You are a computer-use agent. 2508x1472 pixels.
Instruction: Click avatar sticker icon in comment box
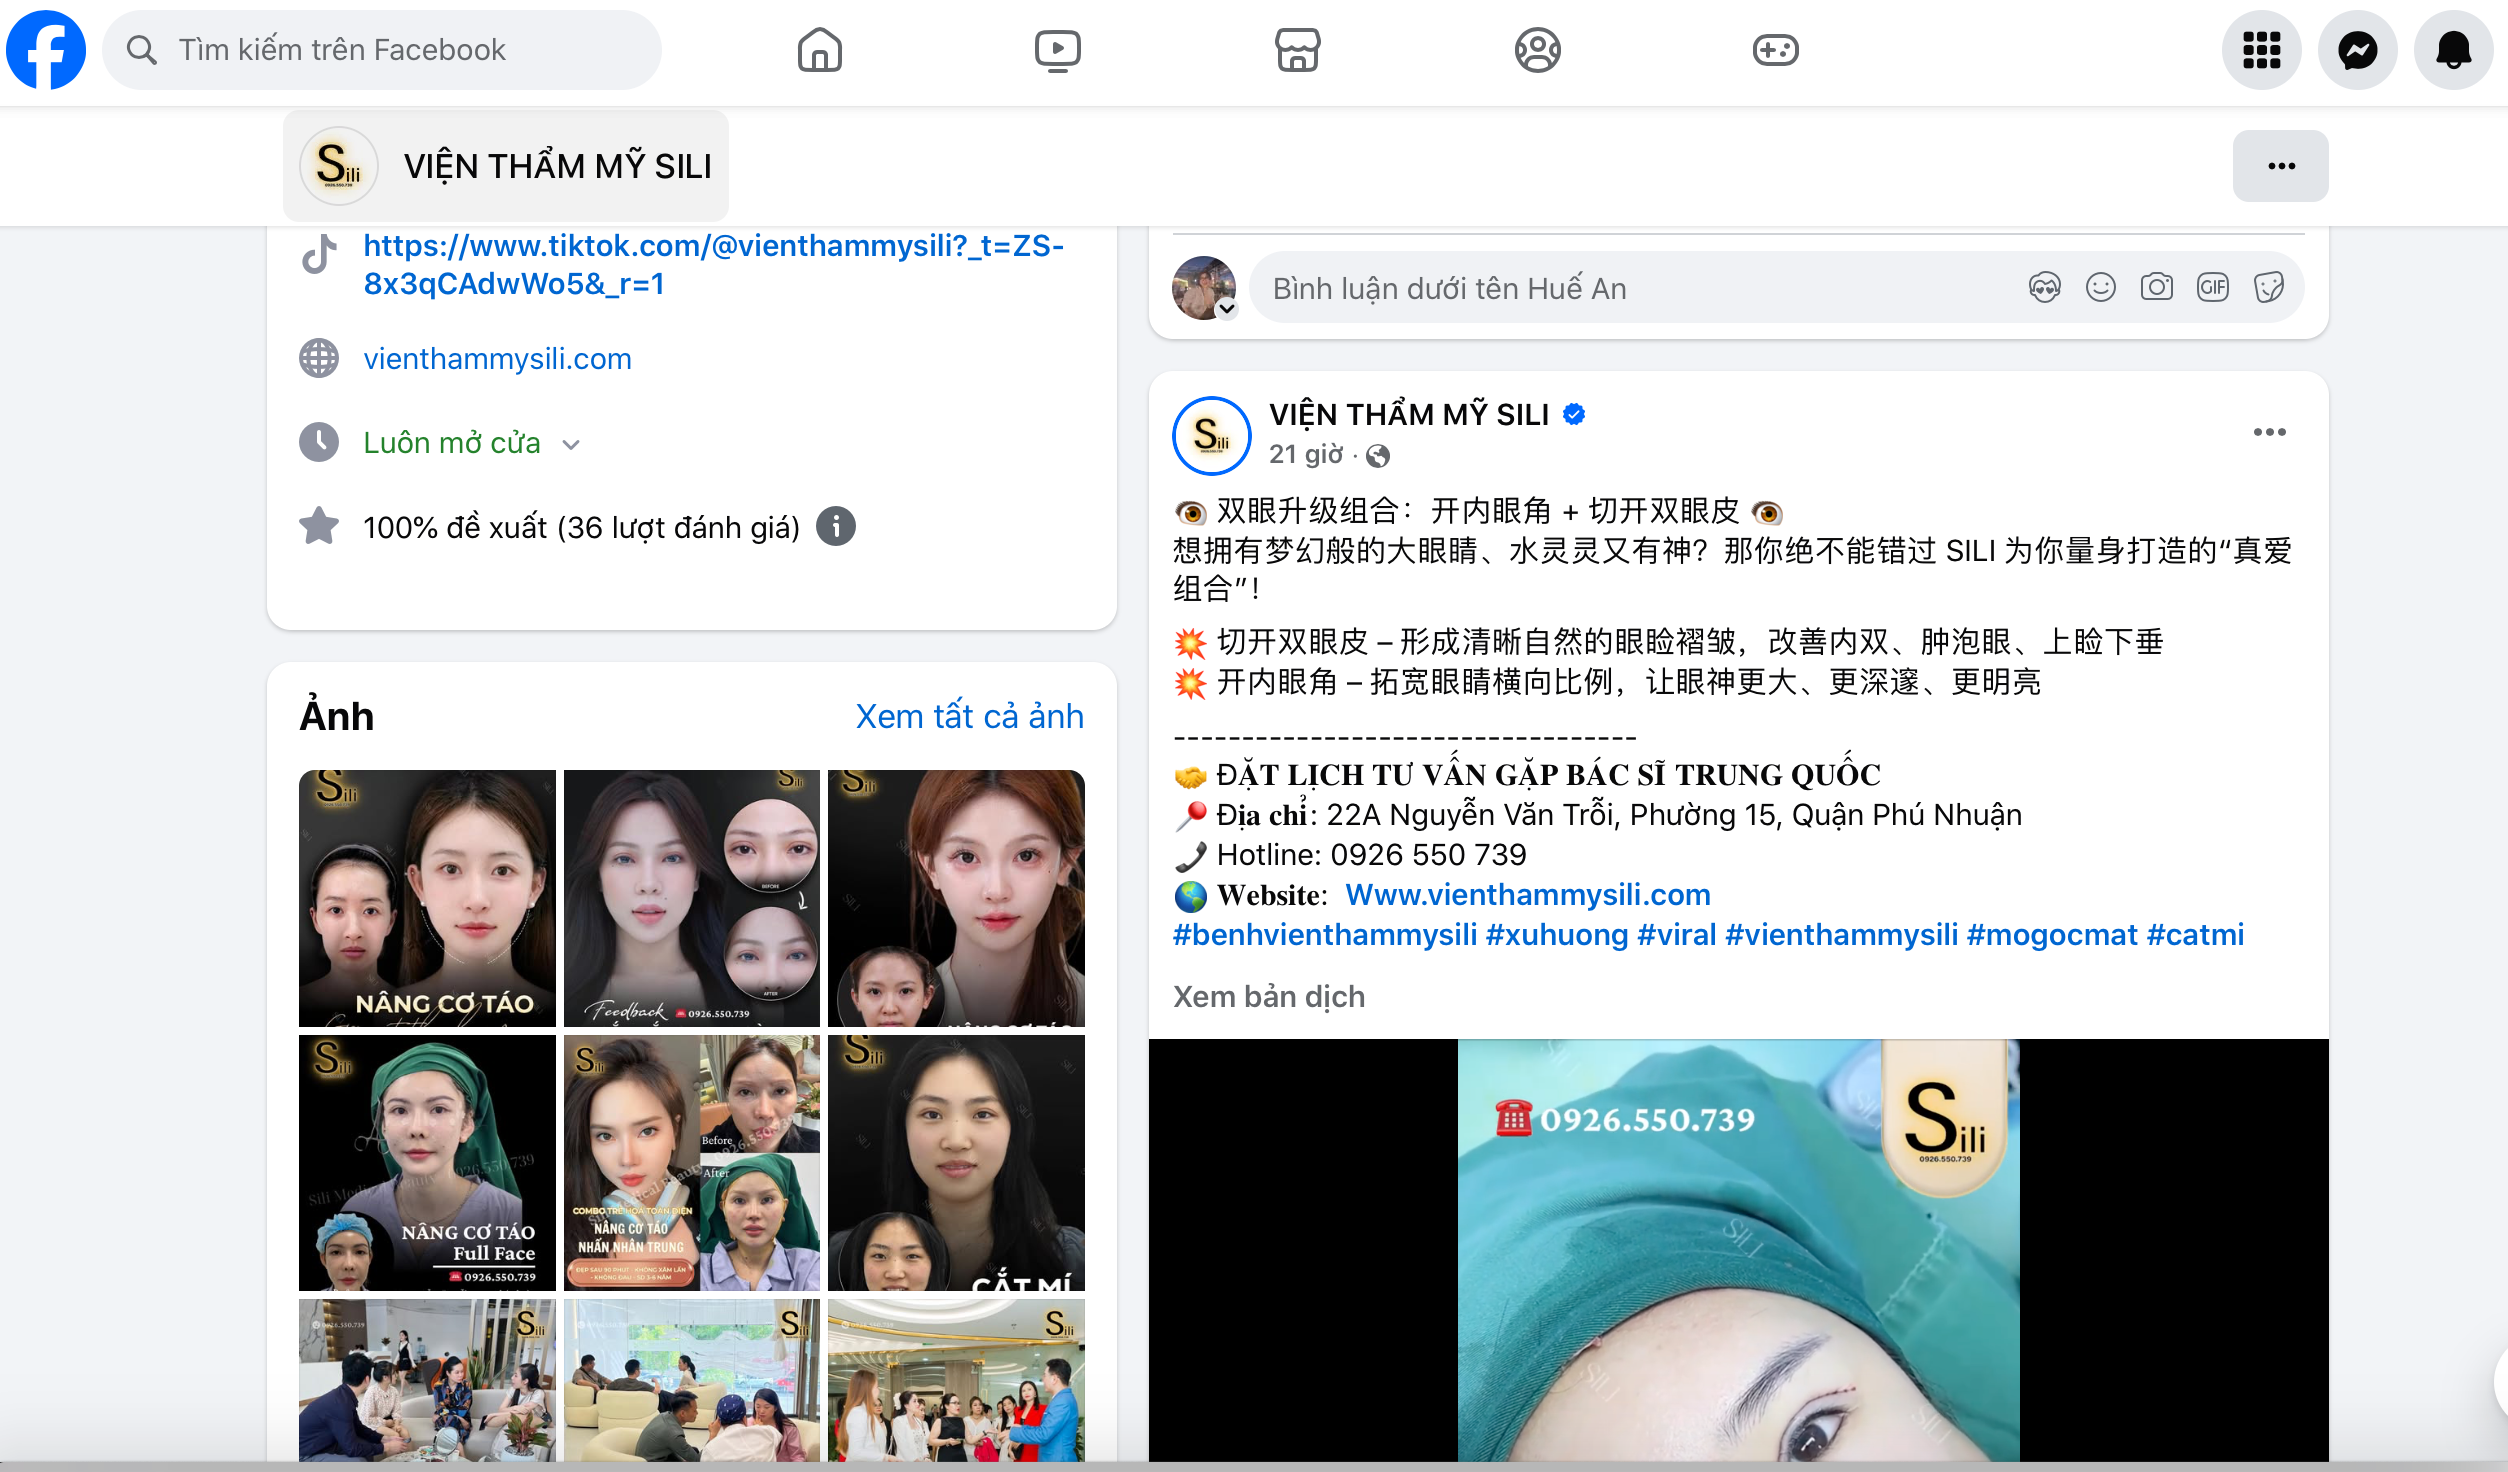2044,288
